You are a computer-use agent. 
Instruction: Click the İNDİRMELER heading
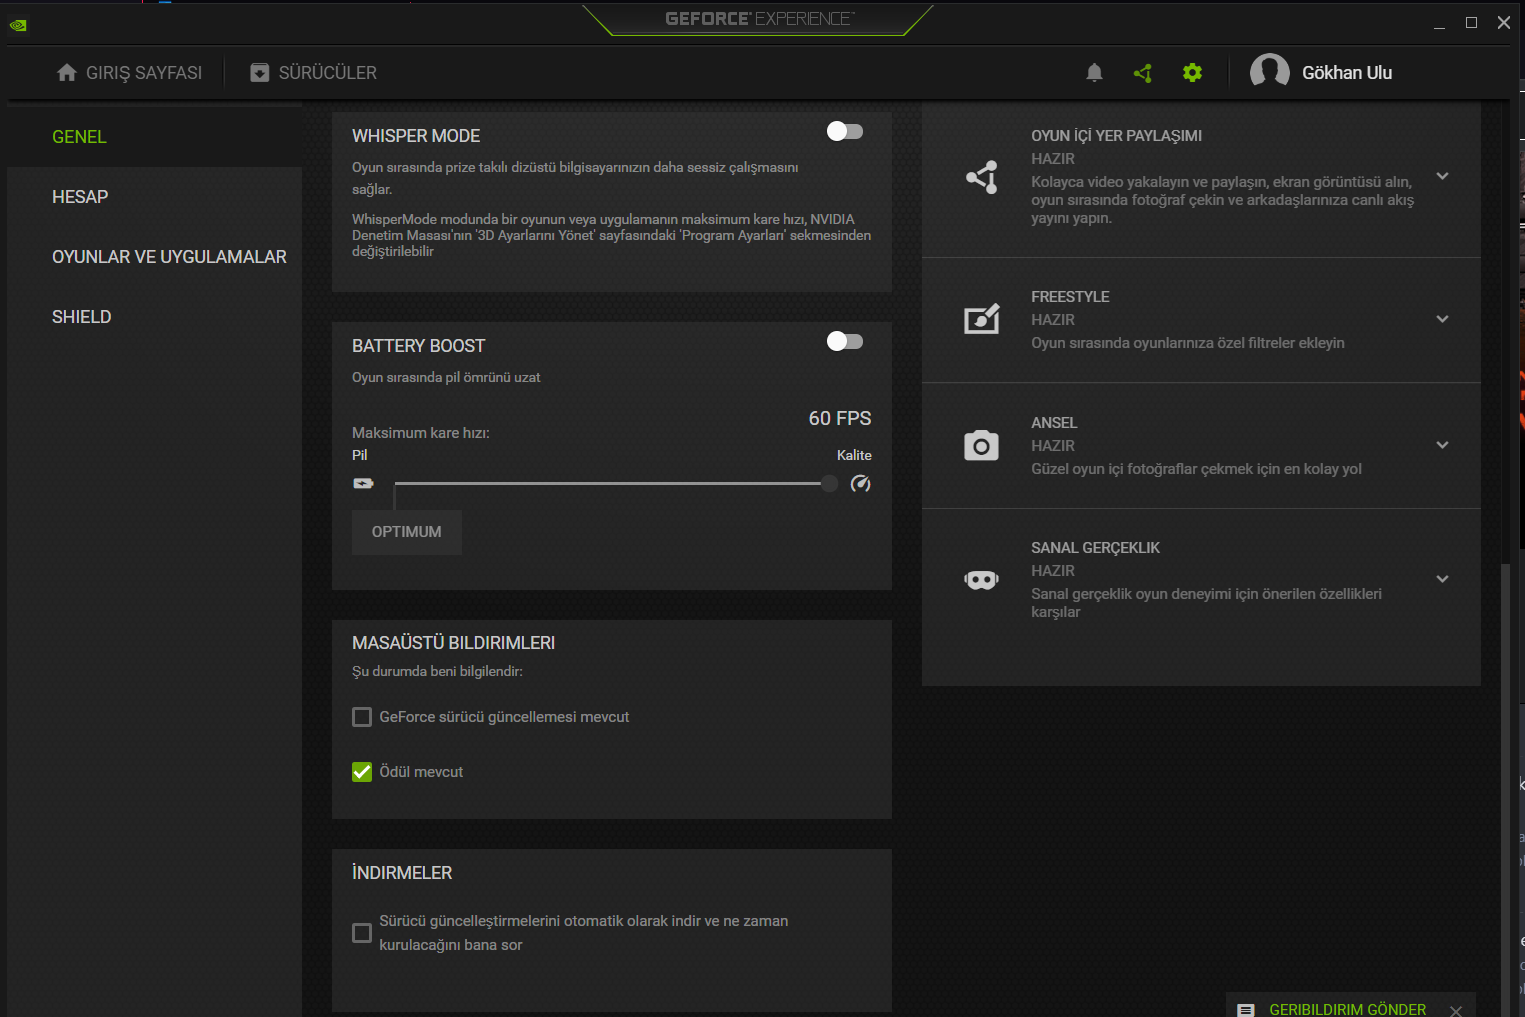(402, 873)
